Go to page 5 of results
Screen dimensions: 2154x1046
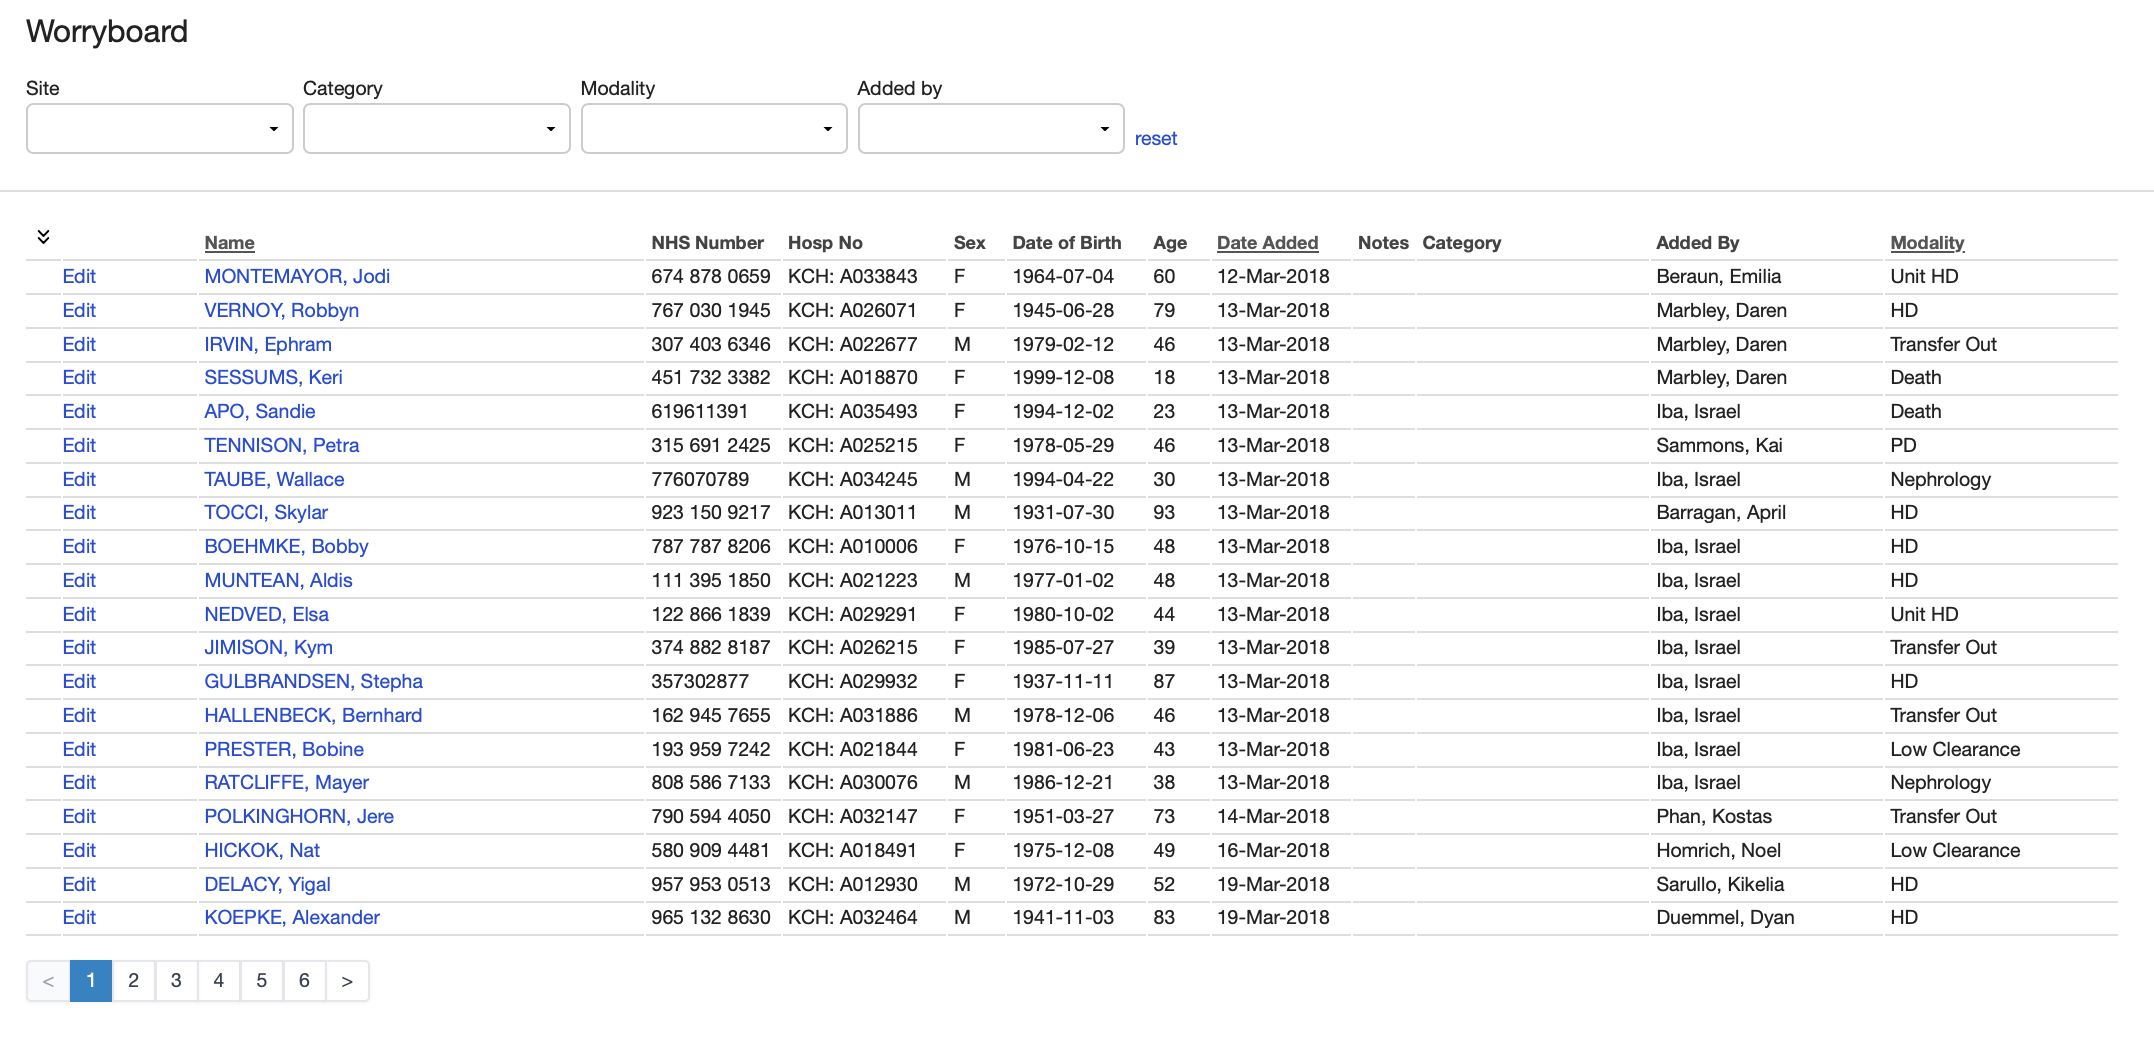262,981
